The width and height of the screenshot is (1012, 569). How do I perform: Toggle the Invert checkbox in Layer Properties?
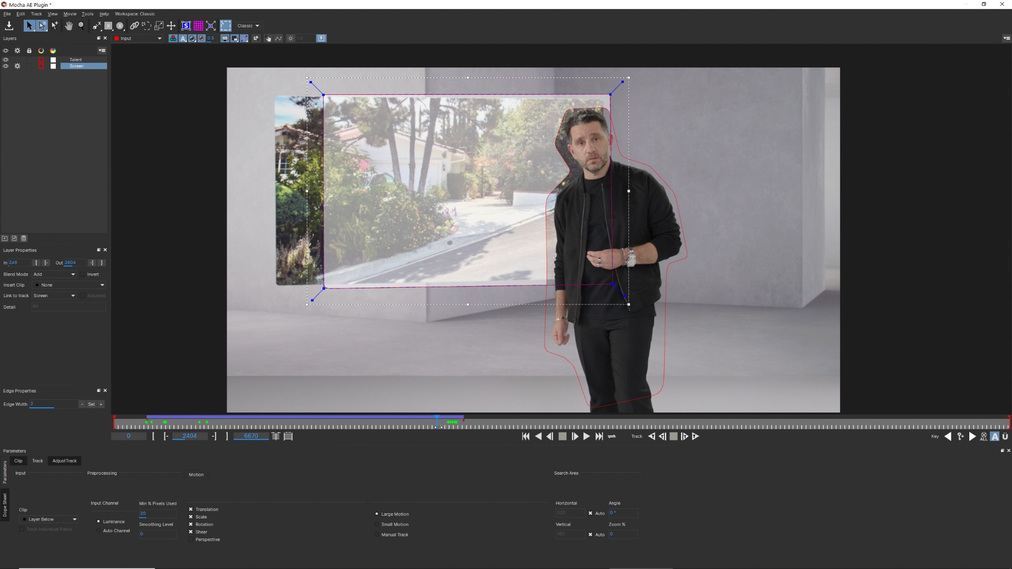pyautogui.click(x=93, y=274)
